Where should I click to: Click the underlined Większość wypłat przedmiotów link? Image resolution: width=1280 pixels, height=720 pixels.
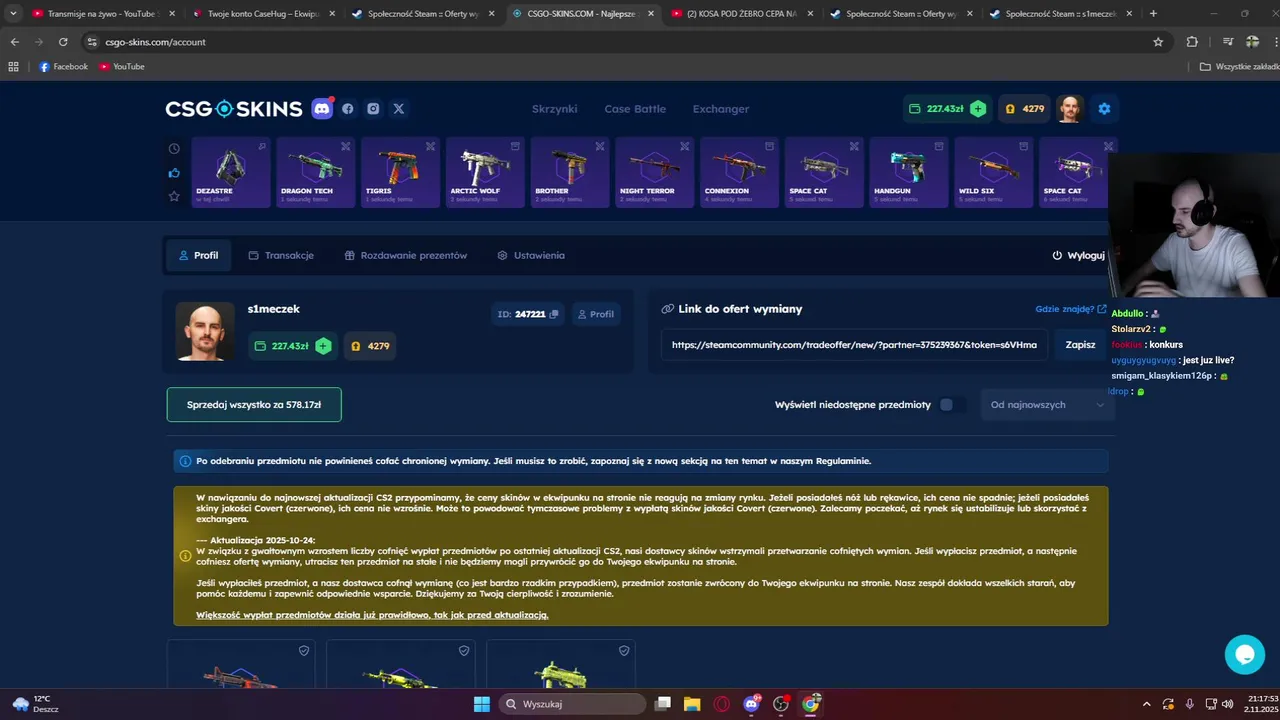[x=372, y=615]
